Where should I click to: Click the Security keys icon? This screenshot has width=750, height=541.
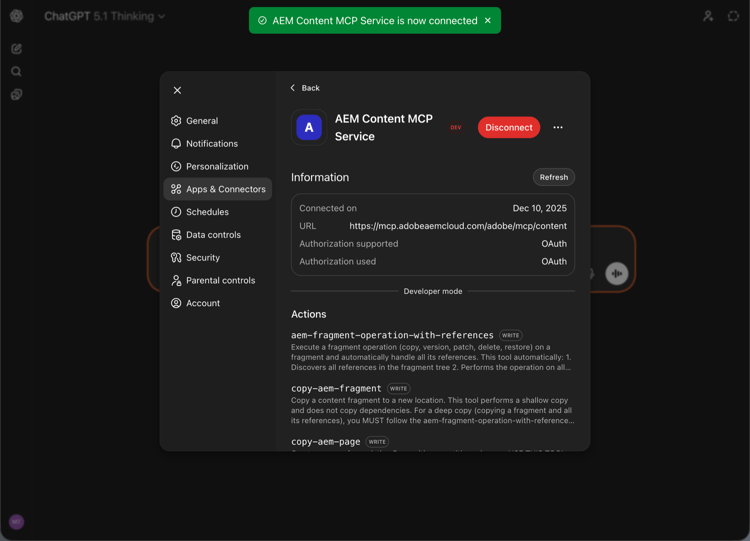tap(176, 257)
